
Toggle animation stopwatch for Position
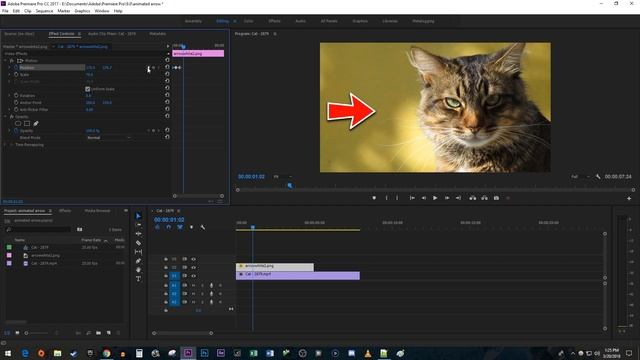(16, 67)
